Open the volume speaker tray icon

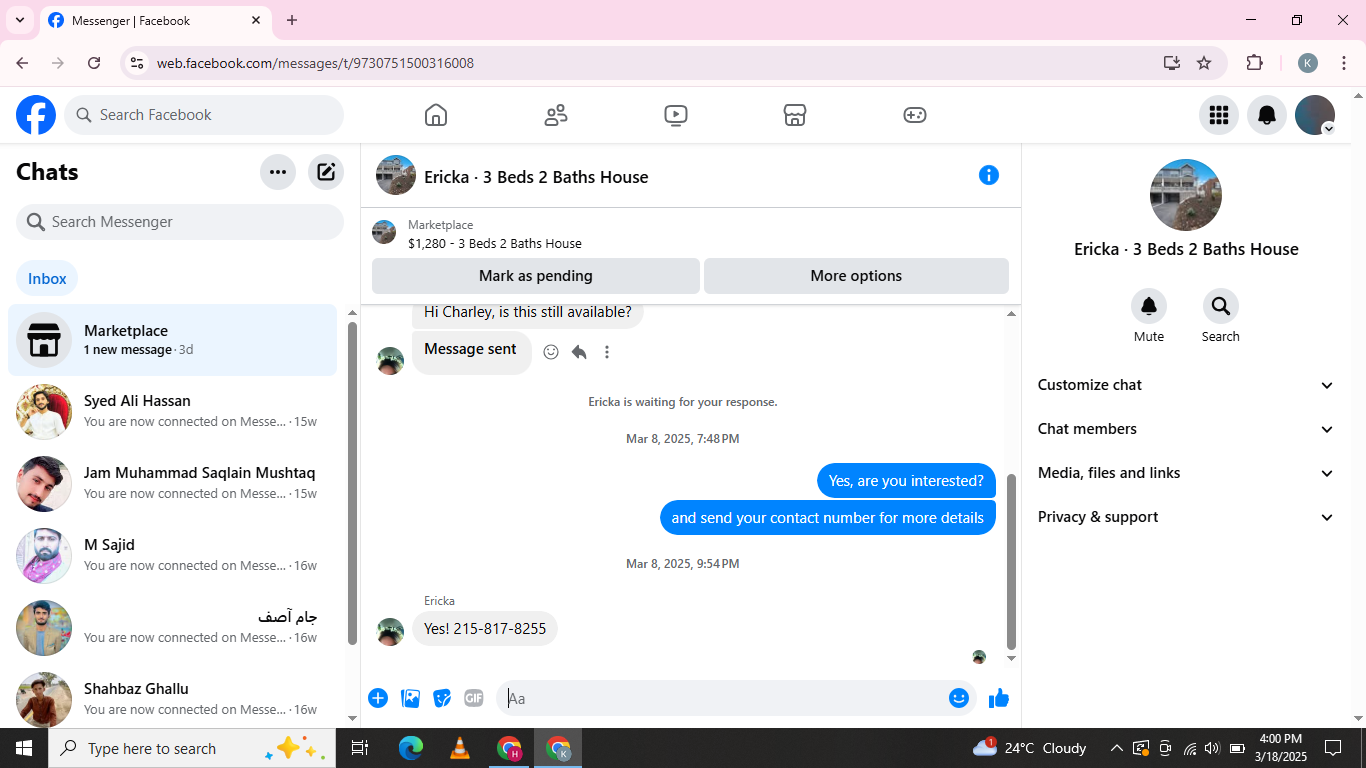[x=1212, y=748]
